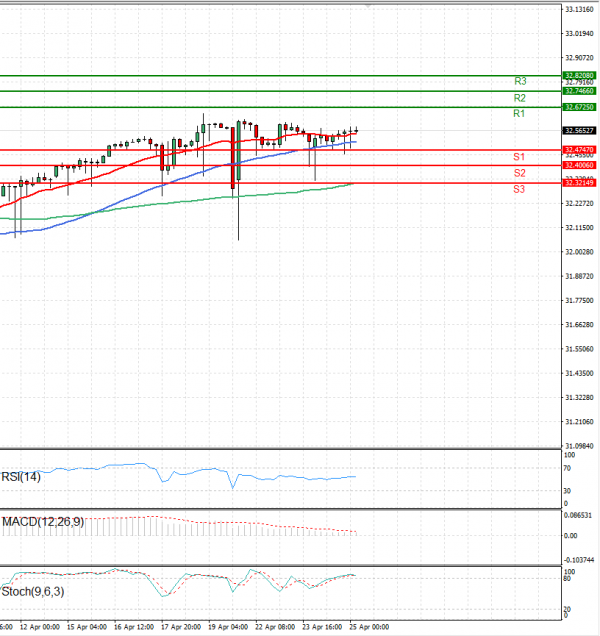The height and width of the screenshot is (636, 600).
Task: Click the 32.11500 price axis value
Action: pos(579,228)
